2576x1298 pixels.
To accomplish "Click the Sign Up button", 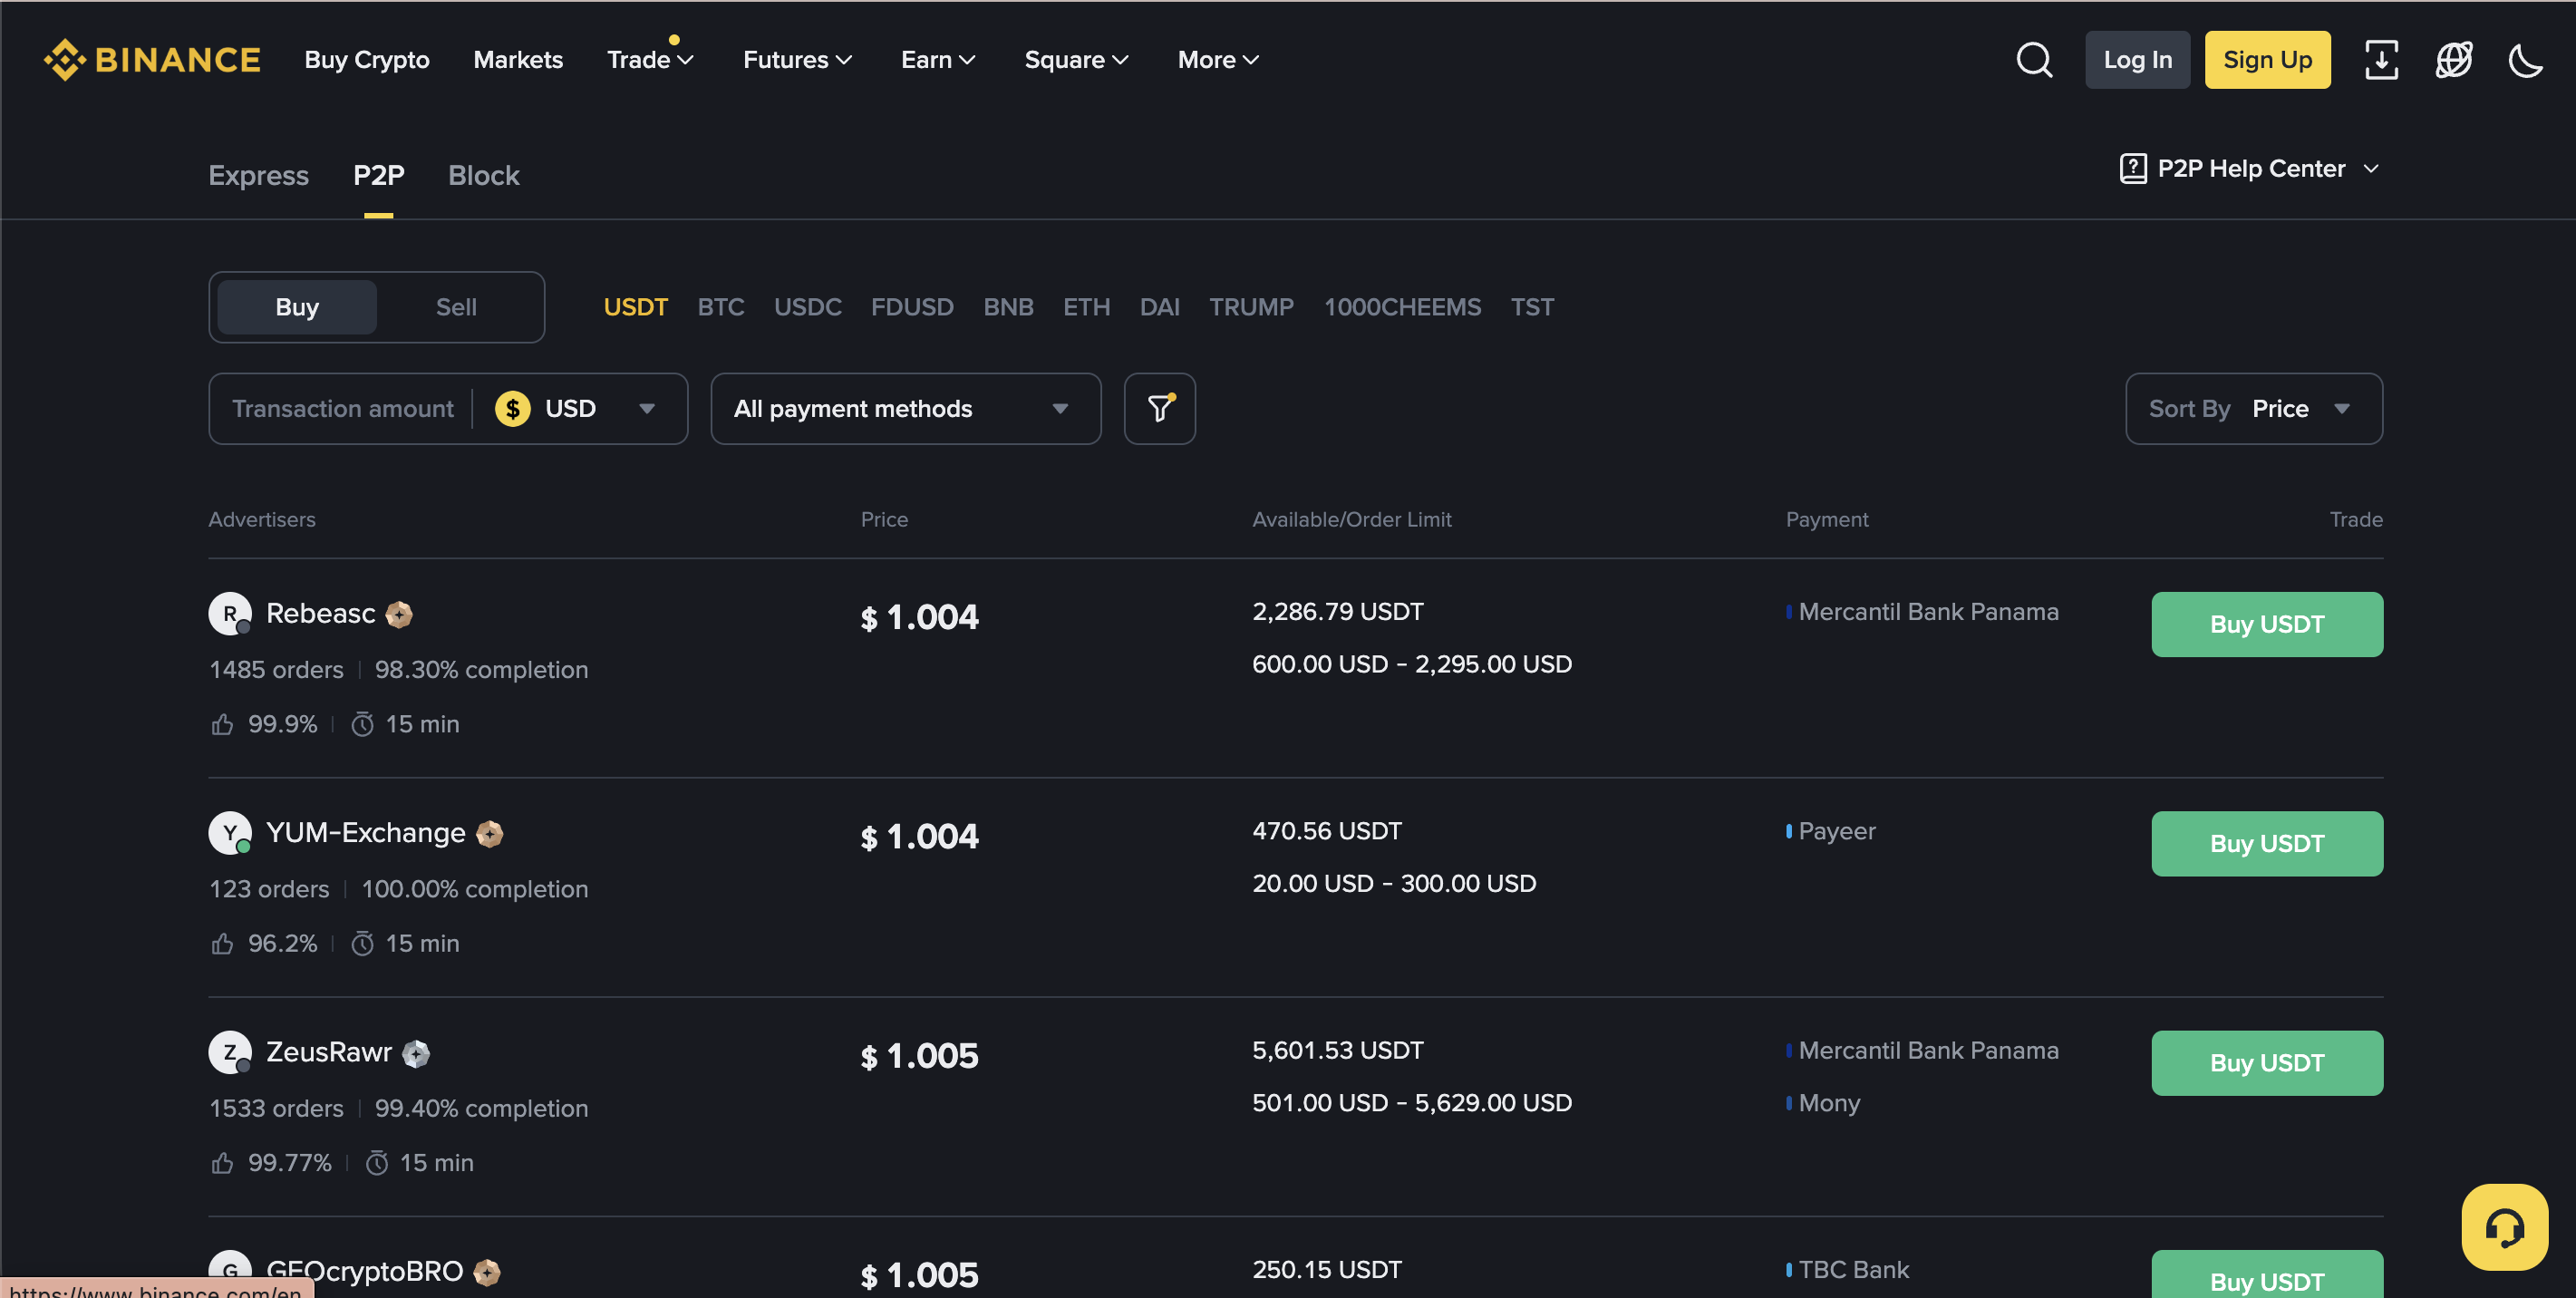I will click(x=2266, y=60).
